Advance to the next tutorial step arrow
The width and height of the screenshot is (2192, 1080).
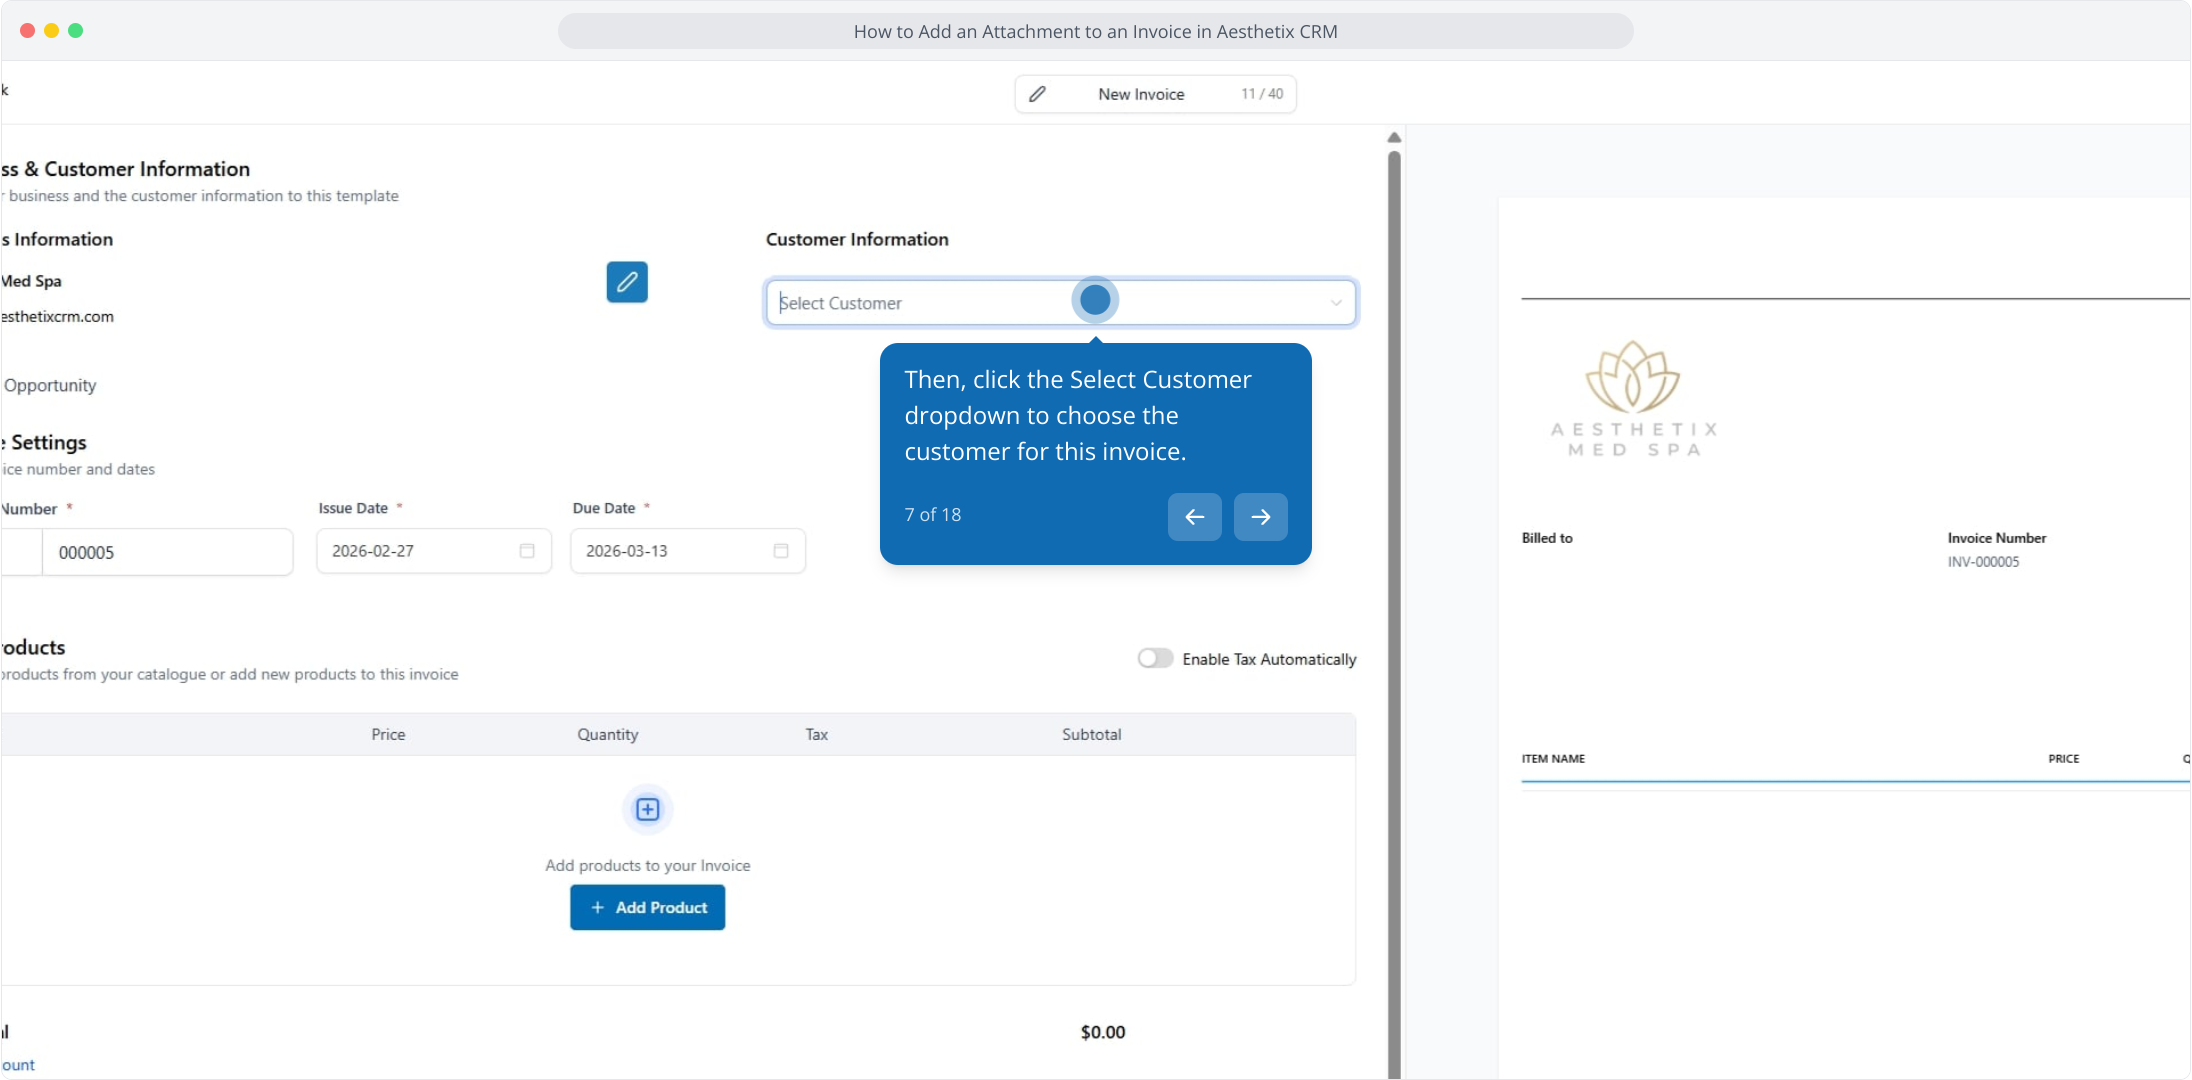coord(1260,517)
